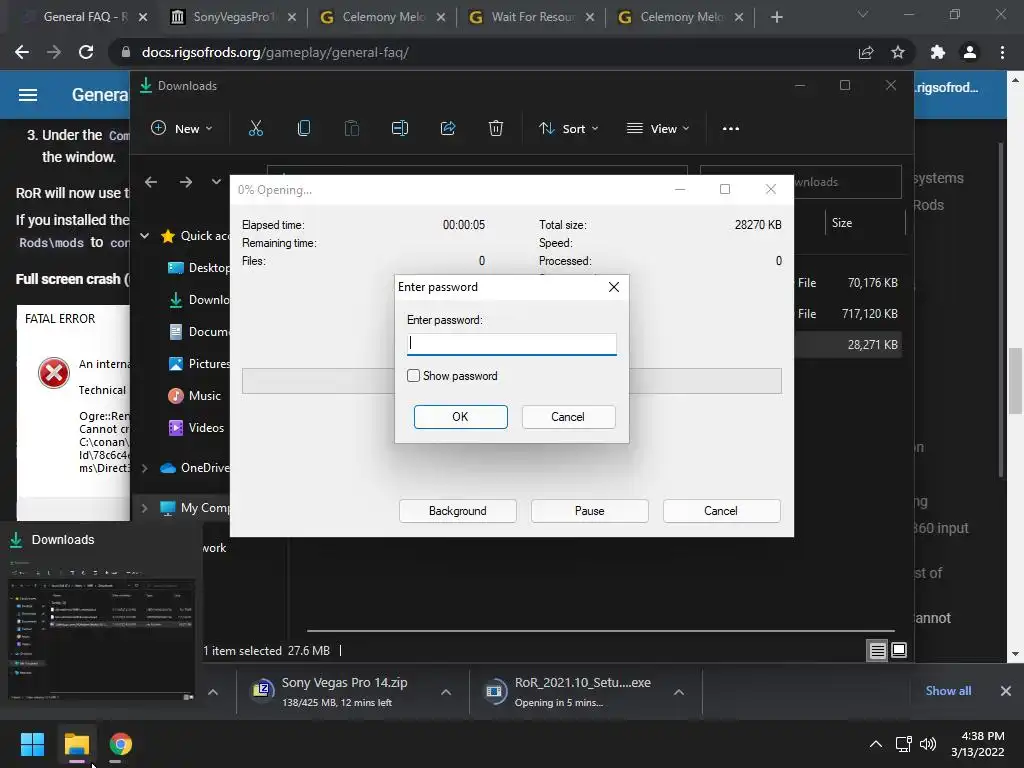Reload the page in Chrome
Screen dimensions: 1024x768
tap(86, 52)
